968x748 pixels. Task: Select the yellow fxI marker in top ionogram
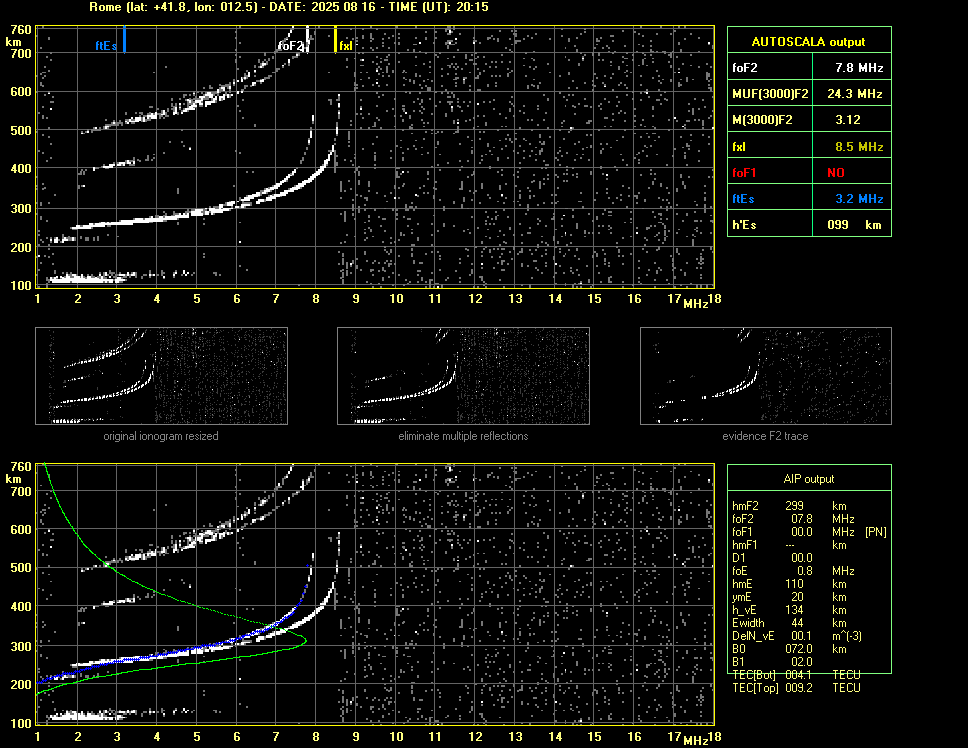335,39
